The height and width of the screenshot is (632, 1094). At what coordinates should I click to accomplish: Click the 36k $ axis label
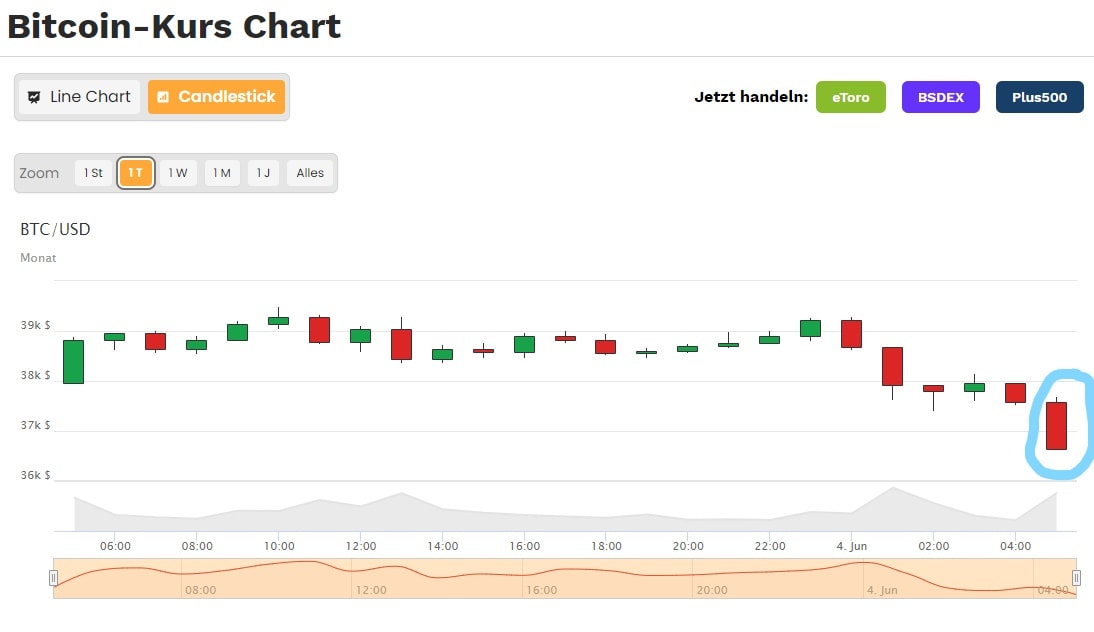(35, 475)
